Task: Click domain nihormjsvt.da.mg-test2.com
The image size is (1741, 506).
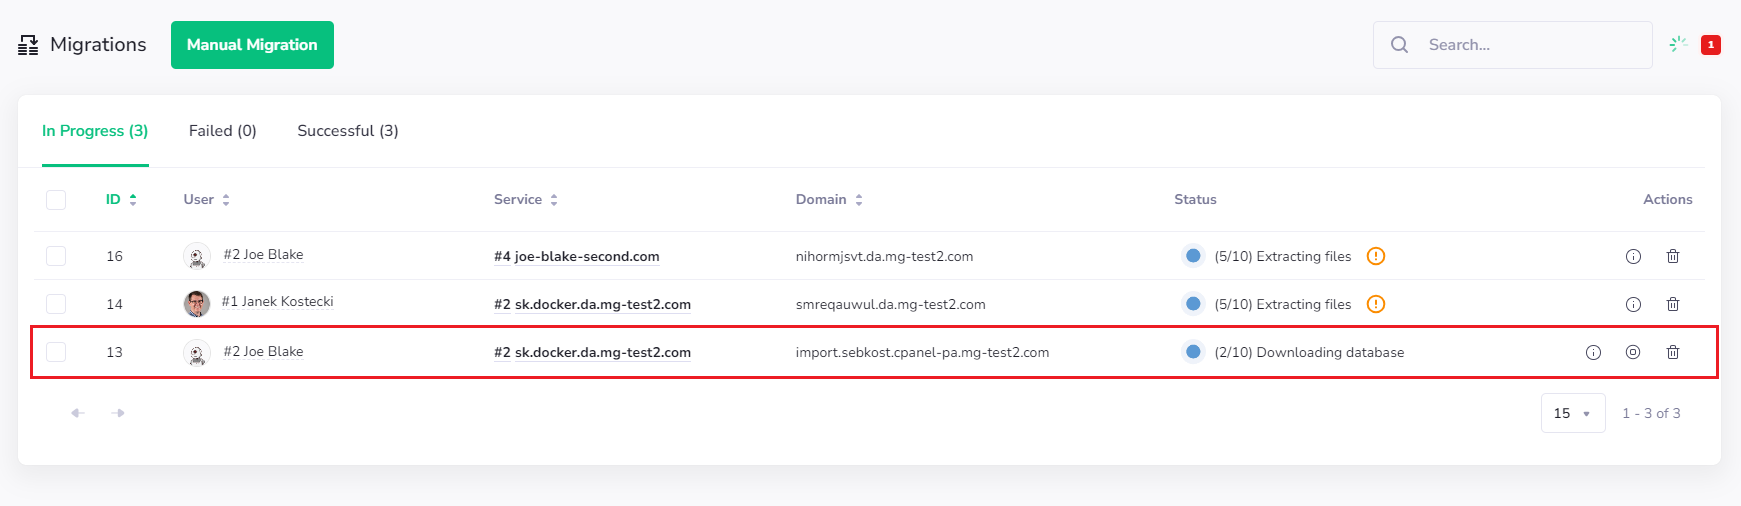Action: coord(884,256)
